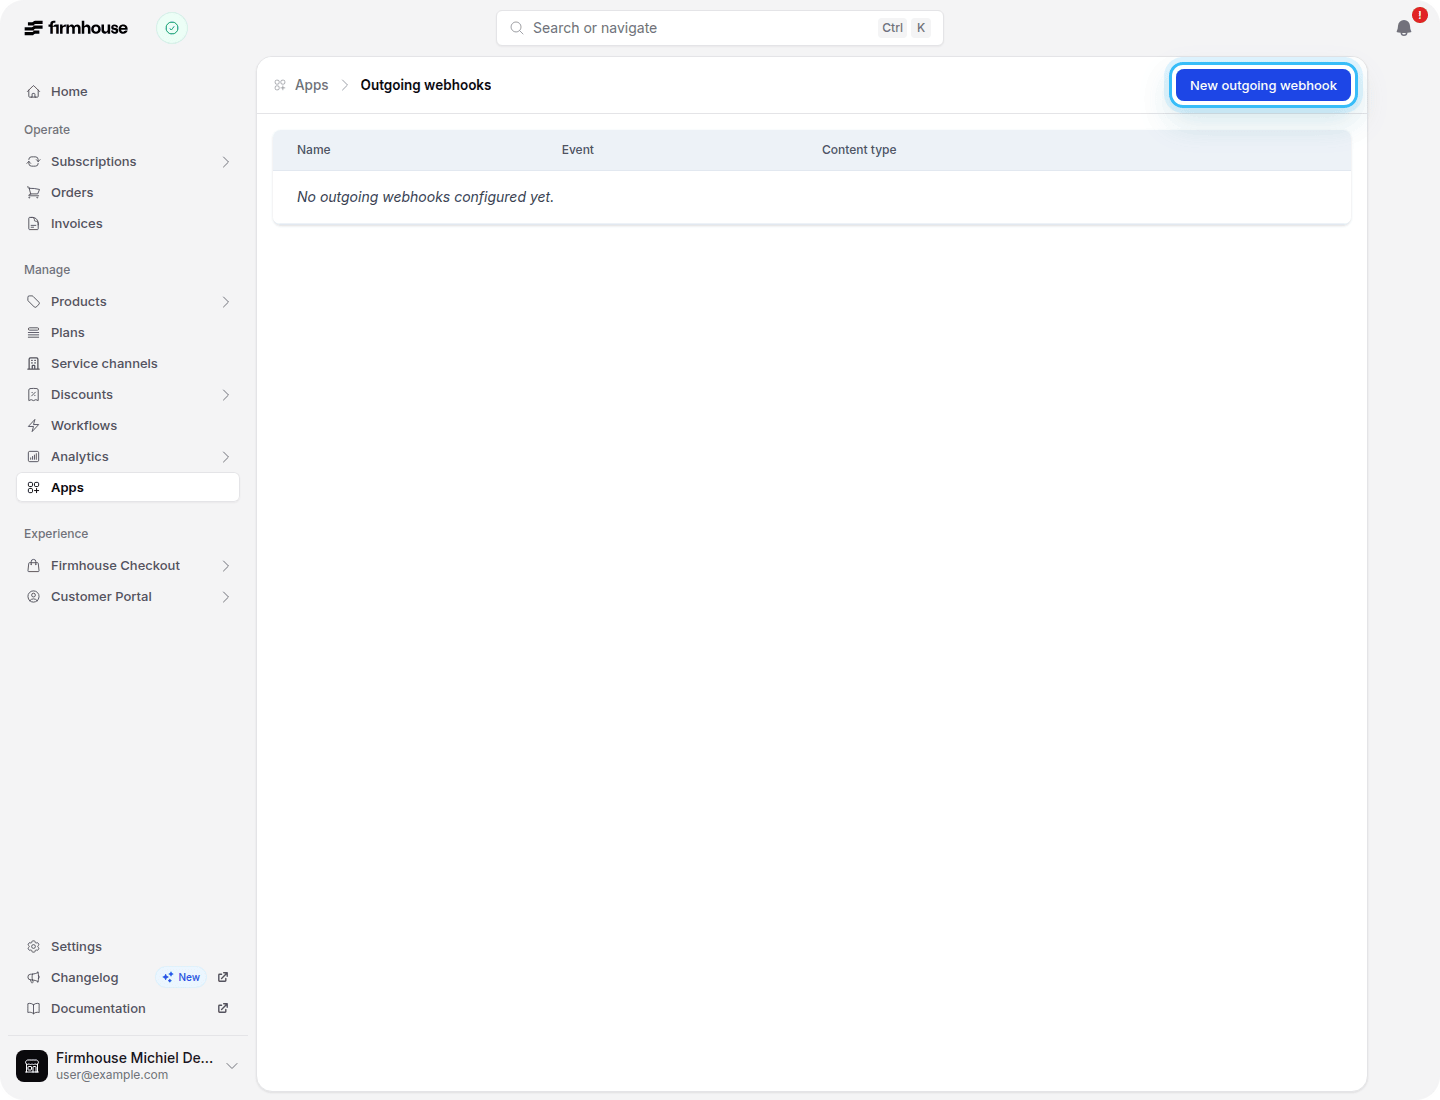The width and height of the screenshot is (1440, 1100).
Task: Click the Changelog megaphone icon
Action: 34,977
